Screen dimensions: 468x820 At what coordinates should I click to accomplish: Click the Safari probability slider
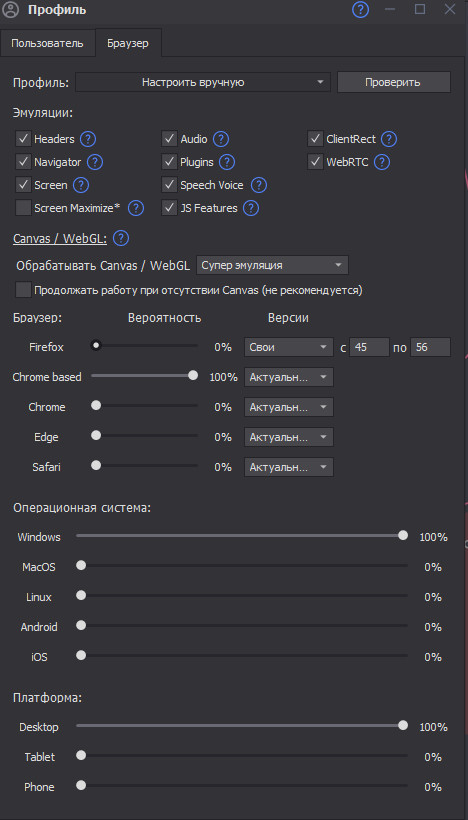coord(144,464)
